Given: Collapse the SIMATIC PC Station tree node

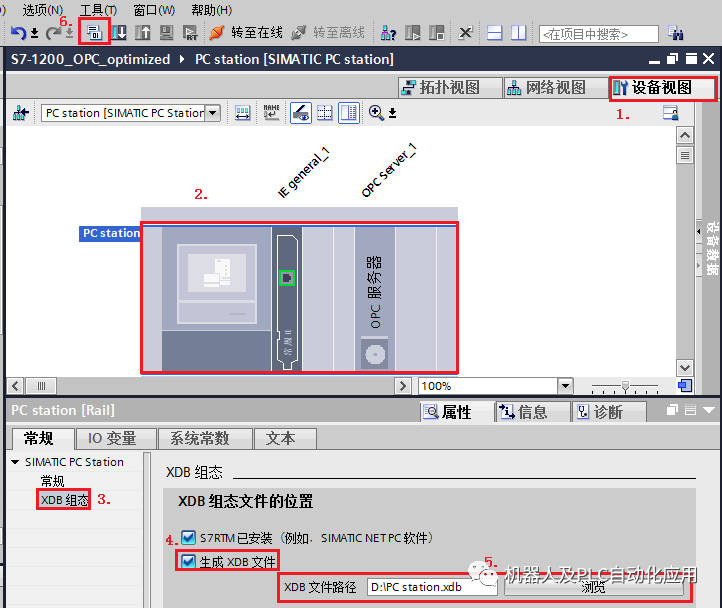Looking at the screenshot, I should click(15, 462).
